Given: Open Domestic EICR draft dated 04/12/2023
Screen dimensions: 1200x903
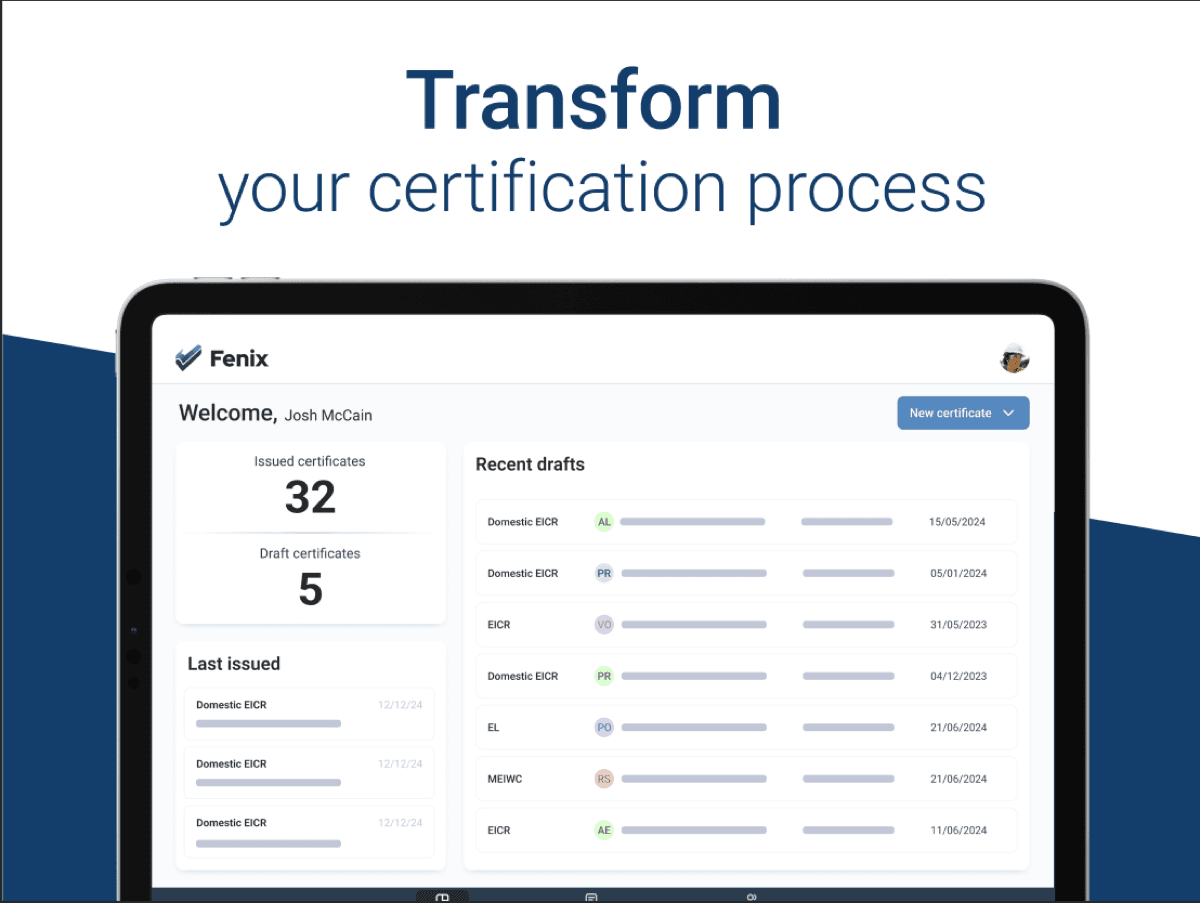Looking at the screenshot, I should 745,676.
